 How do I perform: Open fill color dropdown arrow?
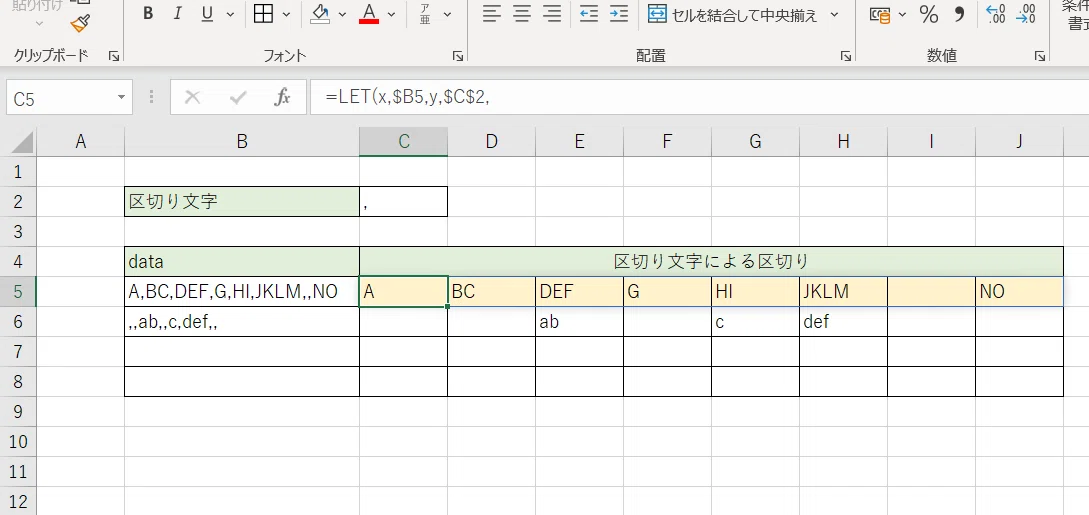[342, 14]
